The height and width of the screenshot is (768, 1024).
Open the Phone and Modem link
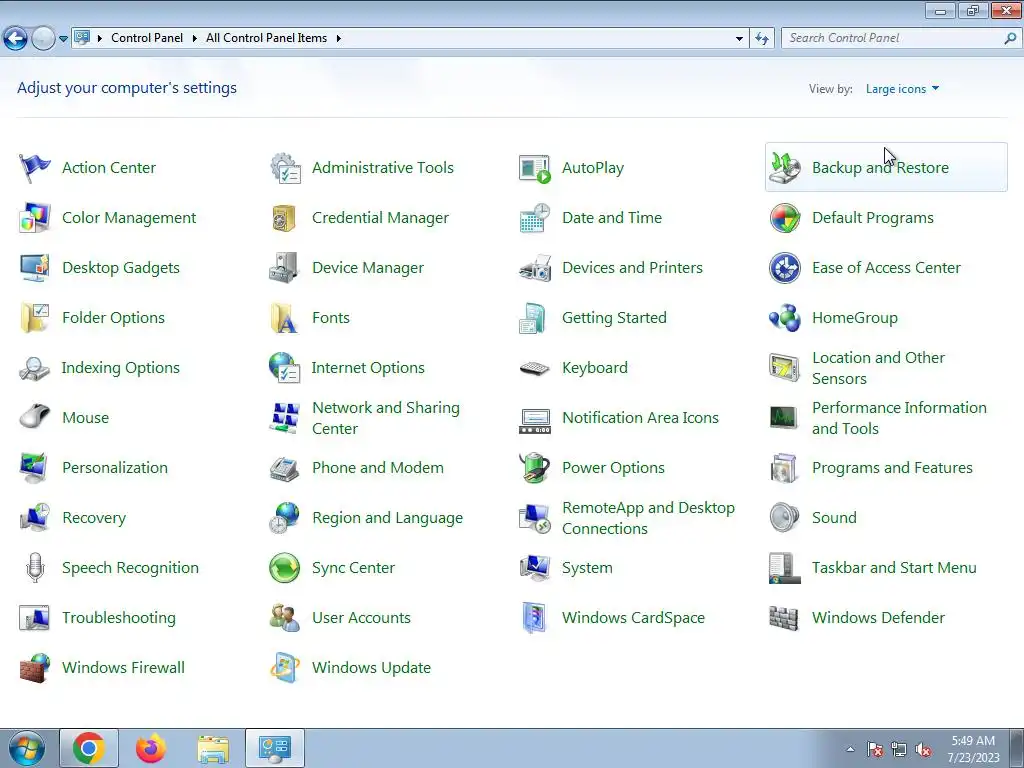[x=377, y=468]
